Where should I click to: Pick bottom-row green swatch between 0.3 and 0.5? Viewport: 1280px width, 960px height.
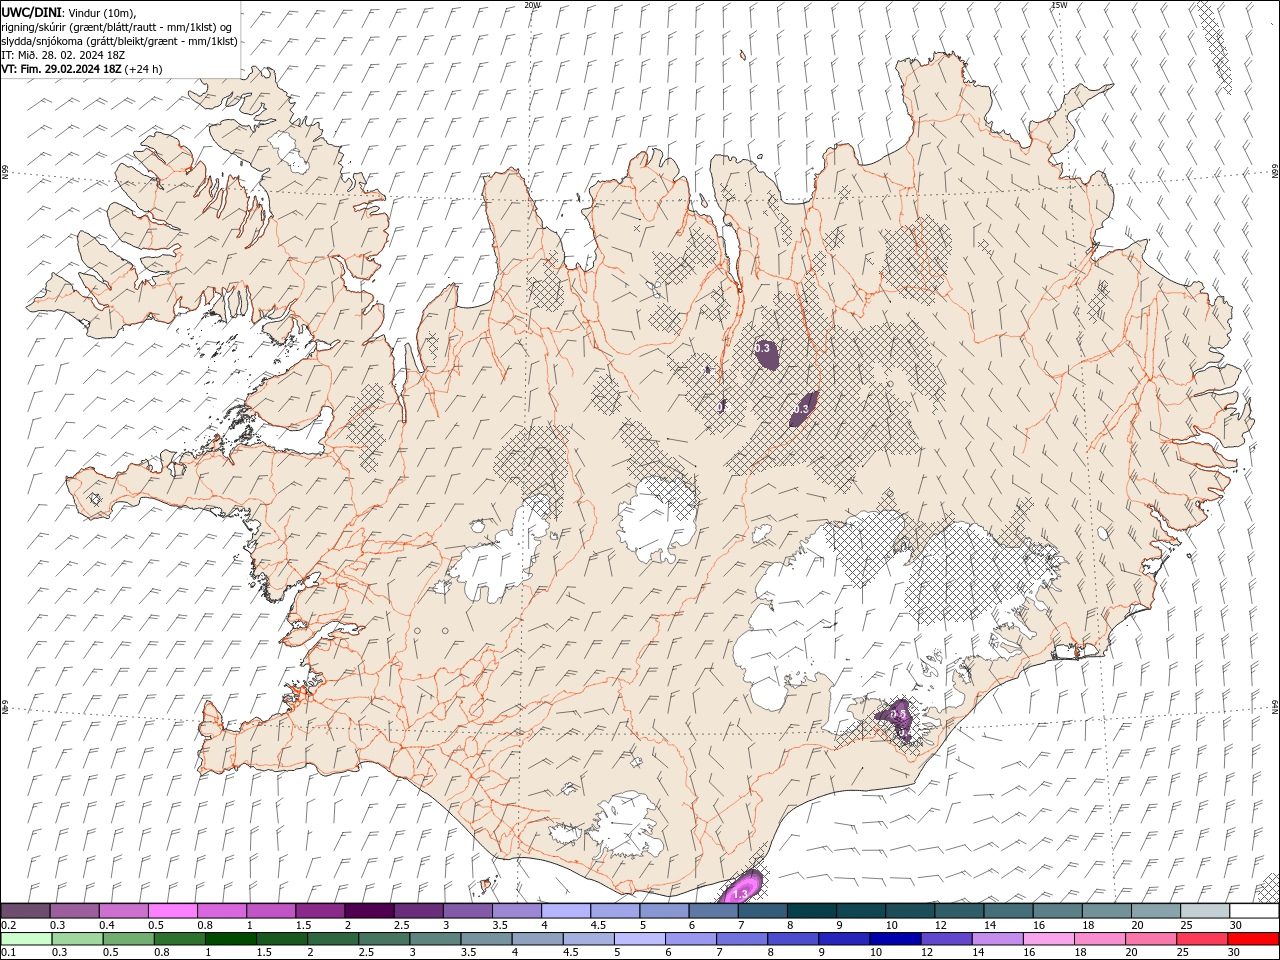click(79, 939)
